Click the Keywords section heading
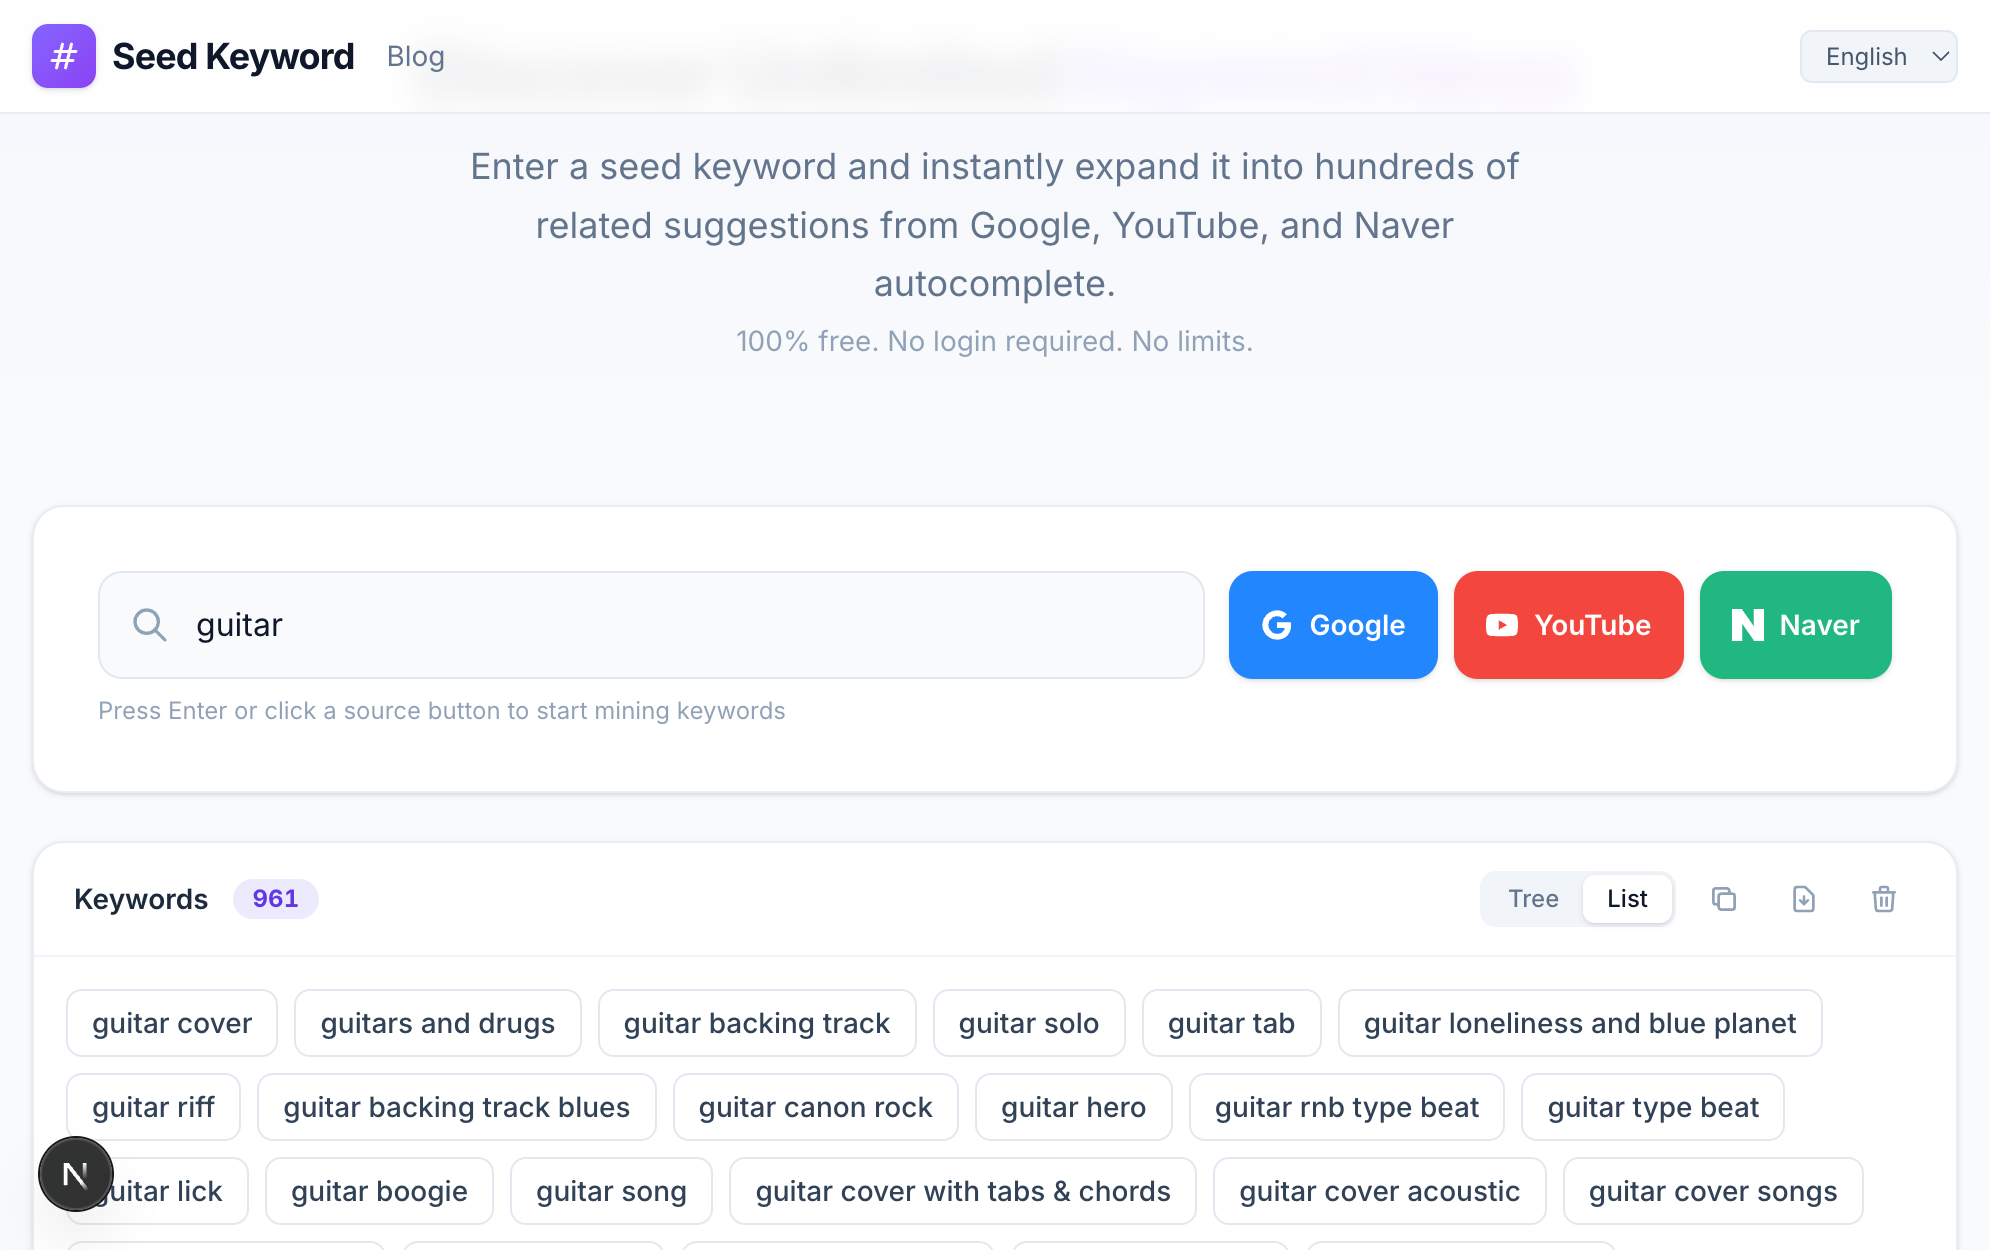This screenshot has height=1250, width=1990. click(141, 899)
